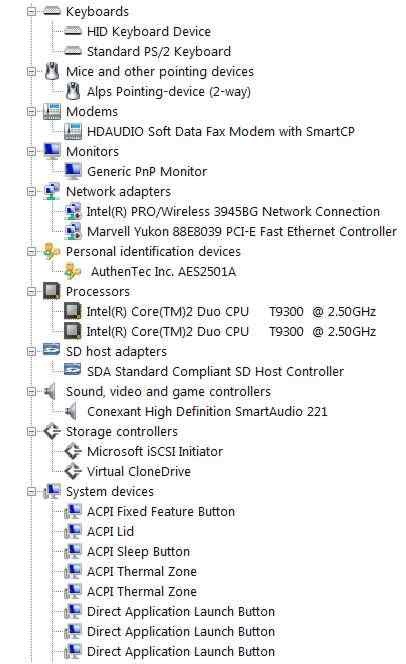Click the Storage controllers category icon
The image size is (406, 664).
point(52,431)
